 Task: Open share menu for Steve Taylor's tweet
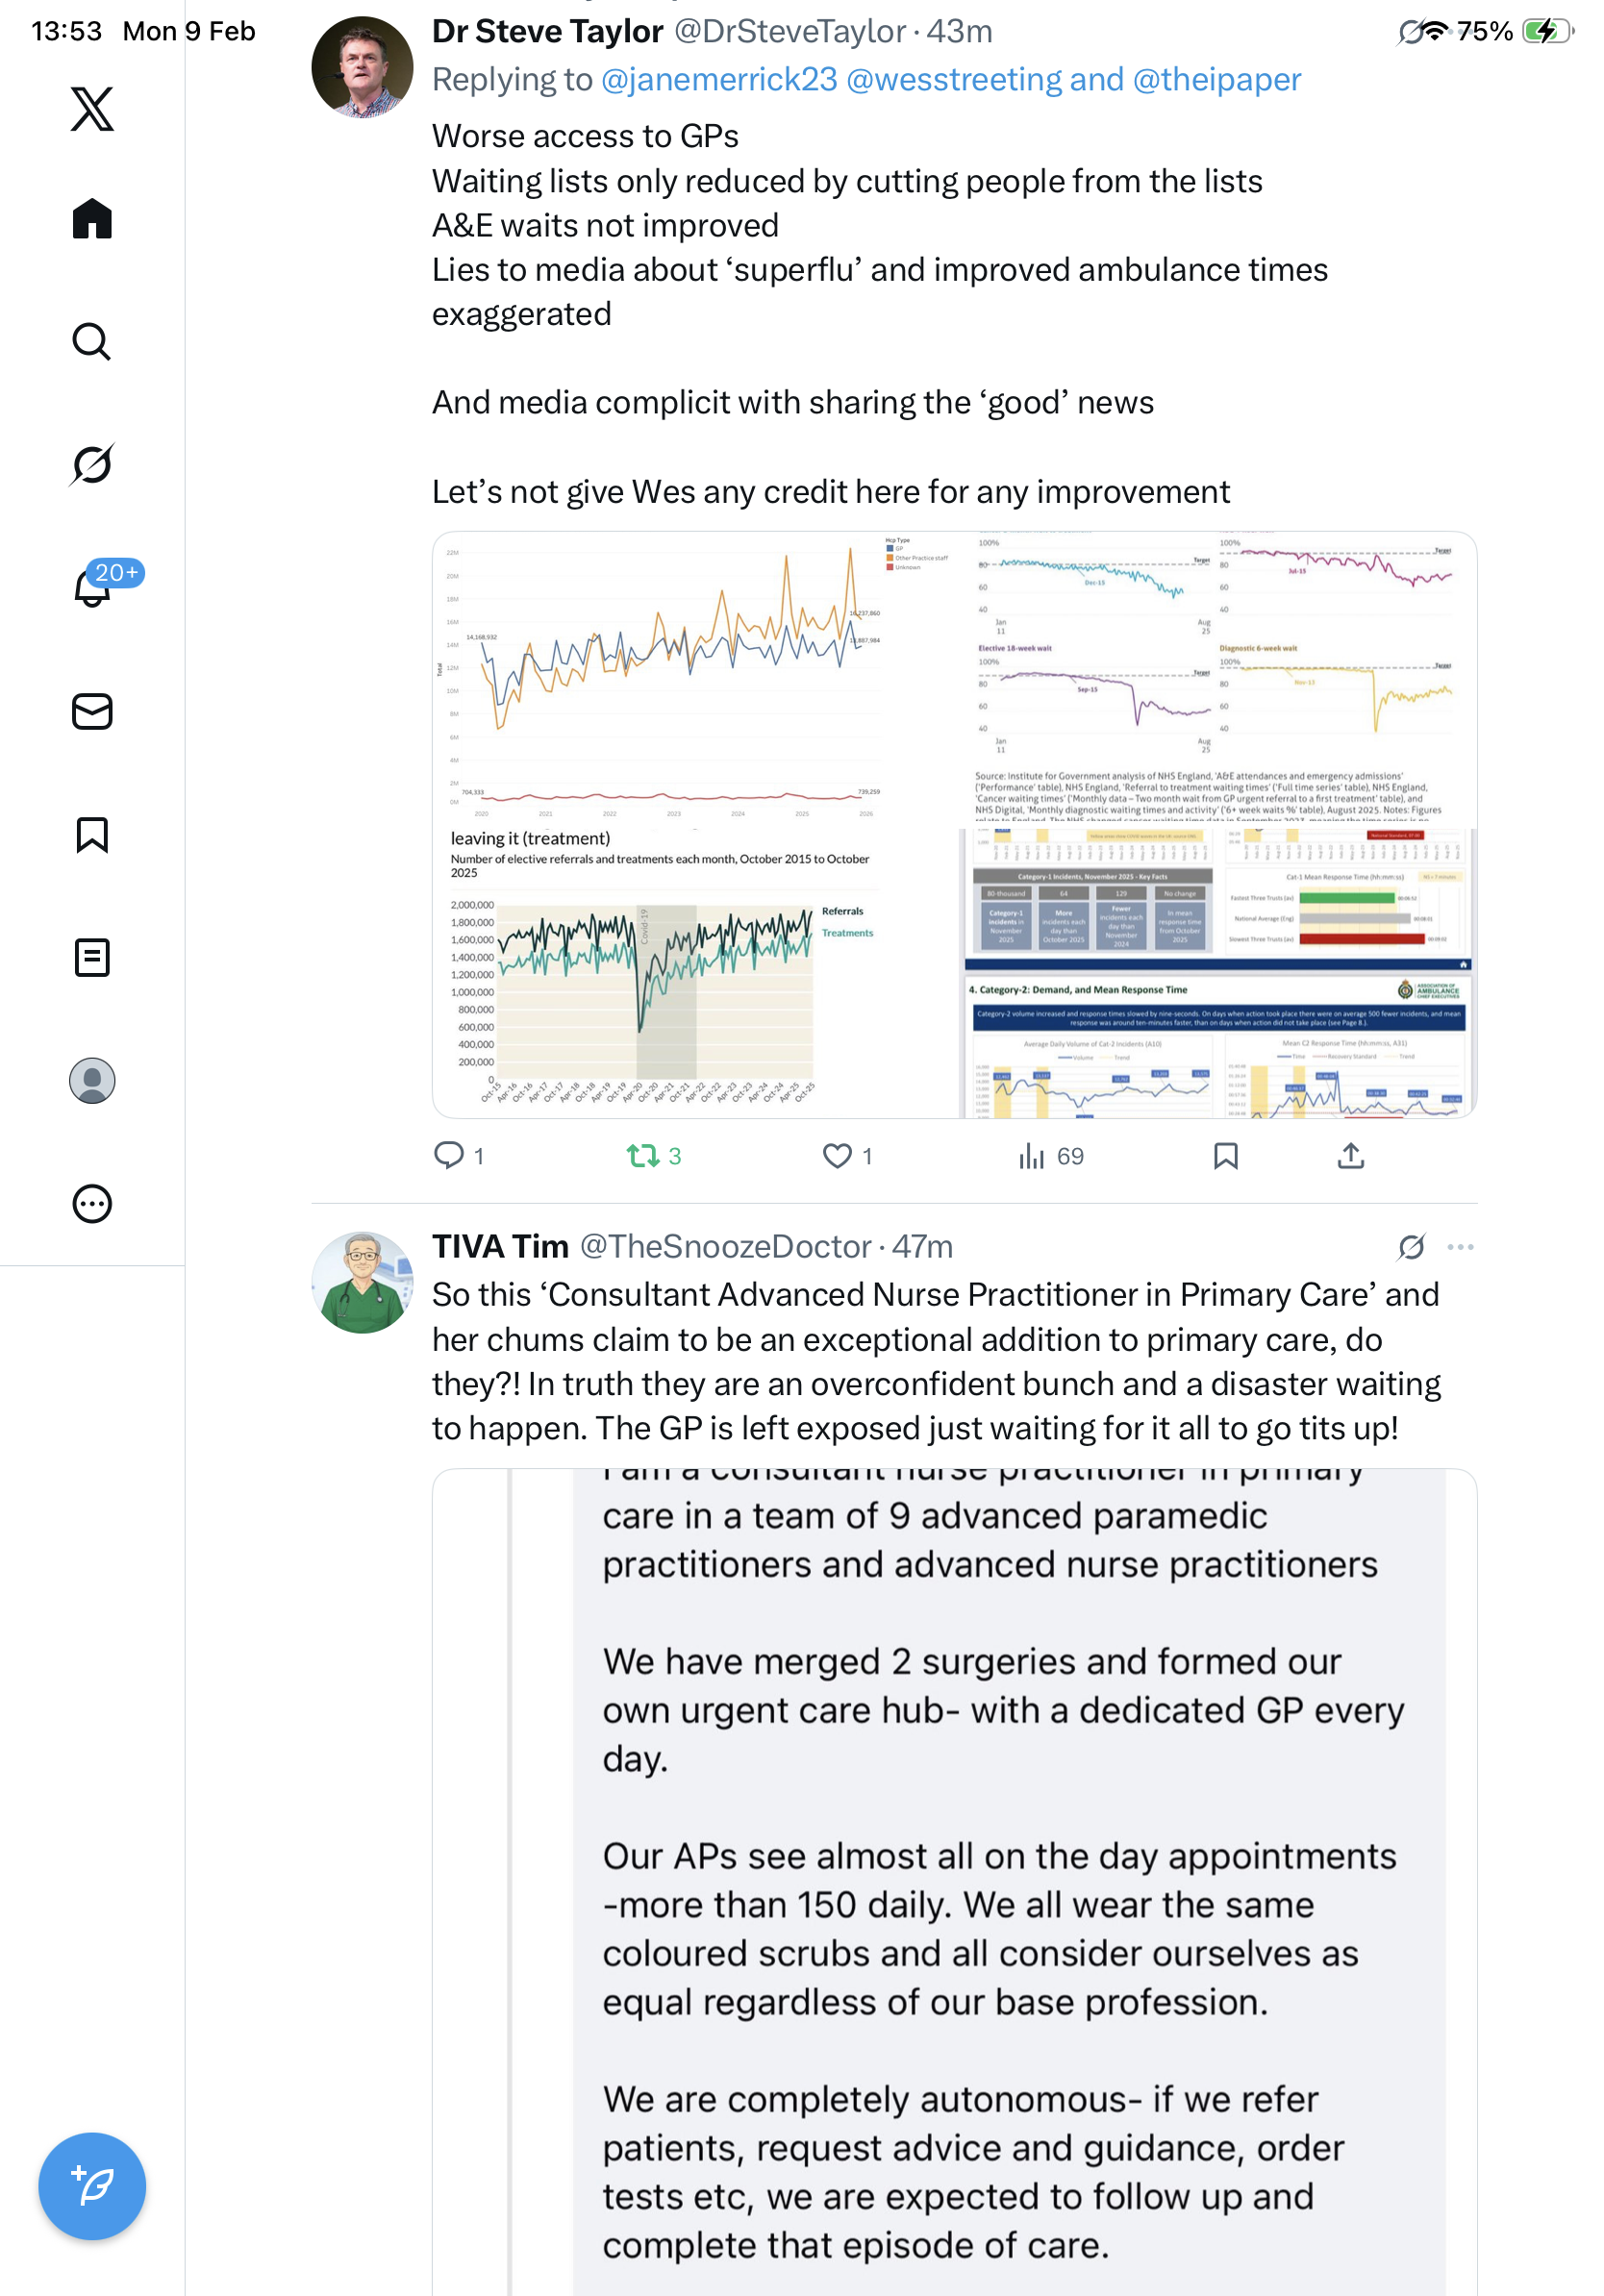[1350, 1156]
